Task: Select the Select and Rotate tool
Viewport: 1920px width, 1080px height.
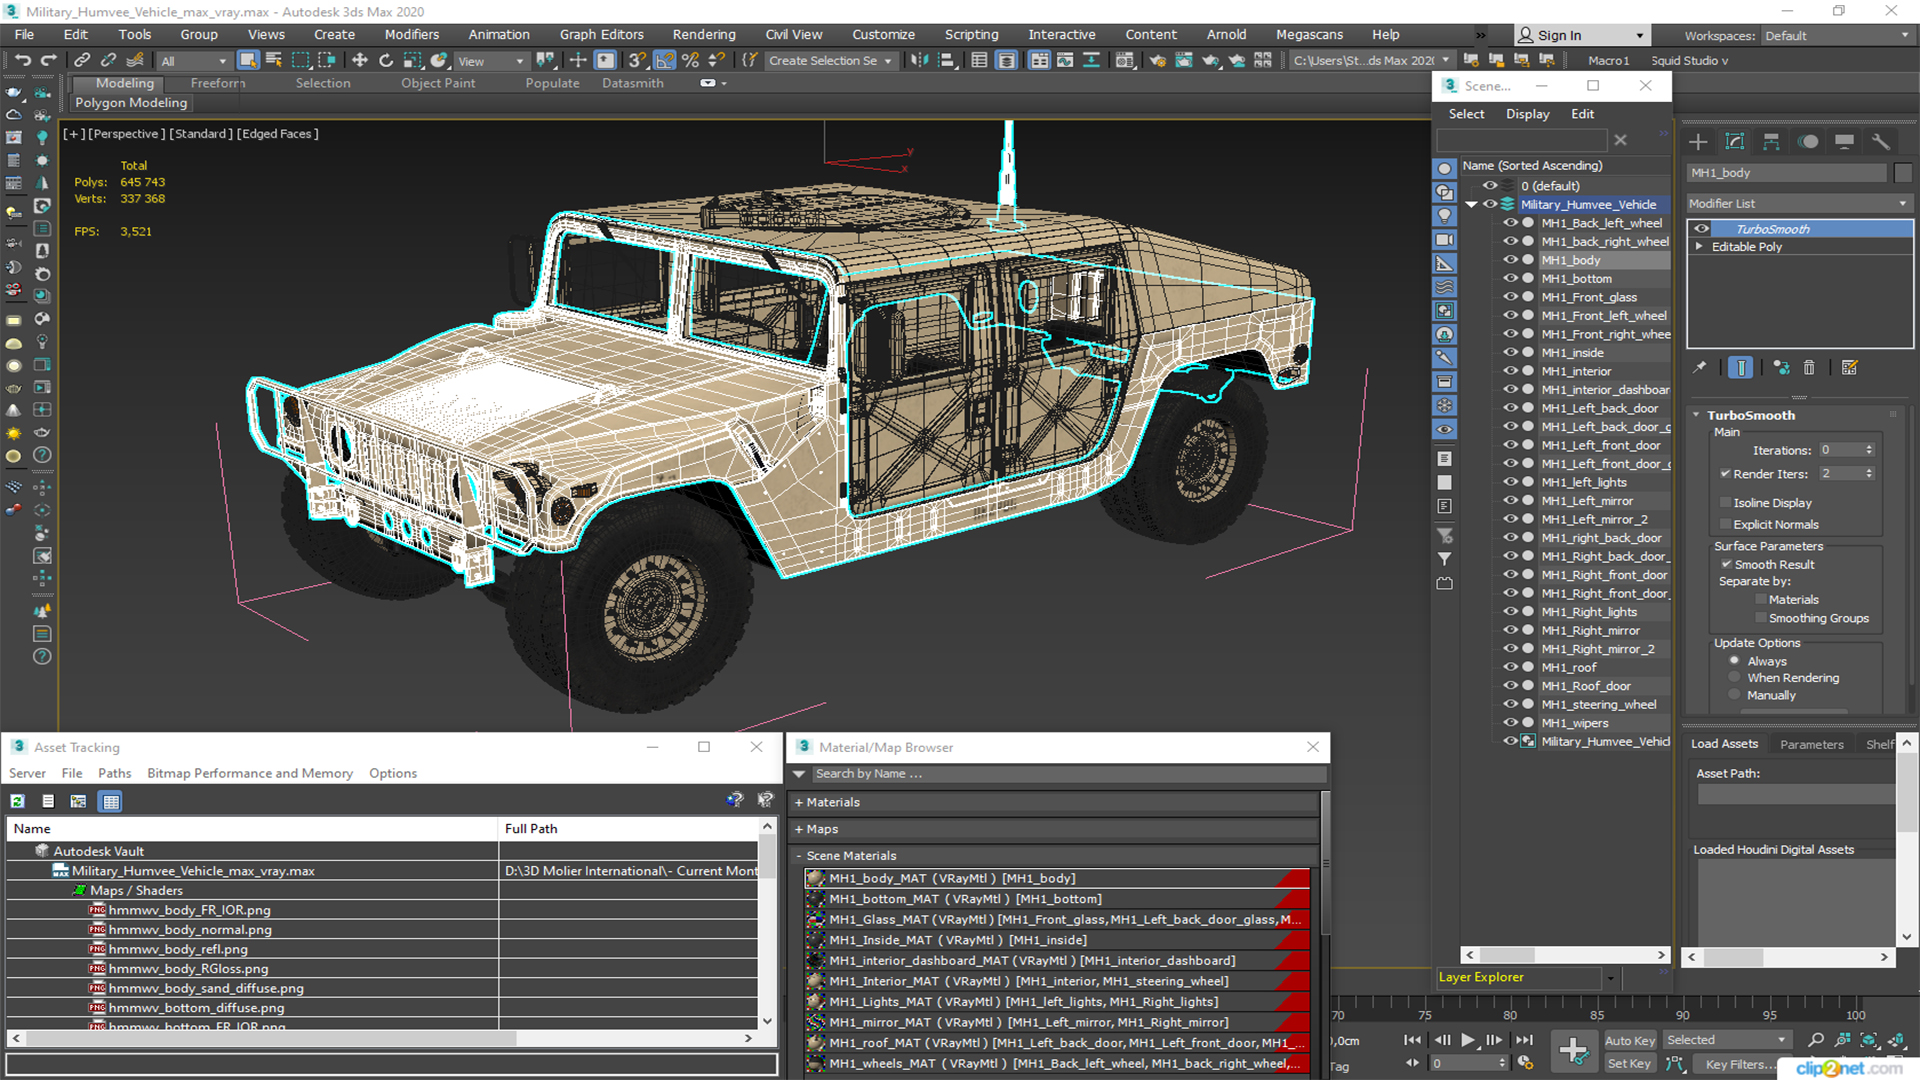Action: [386, 61]
